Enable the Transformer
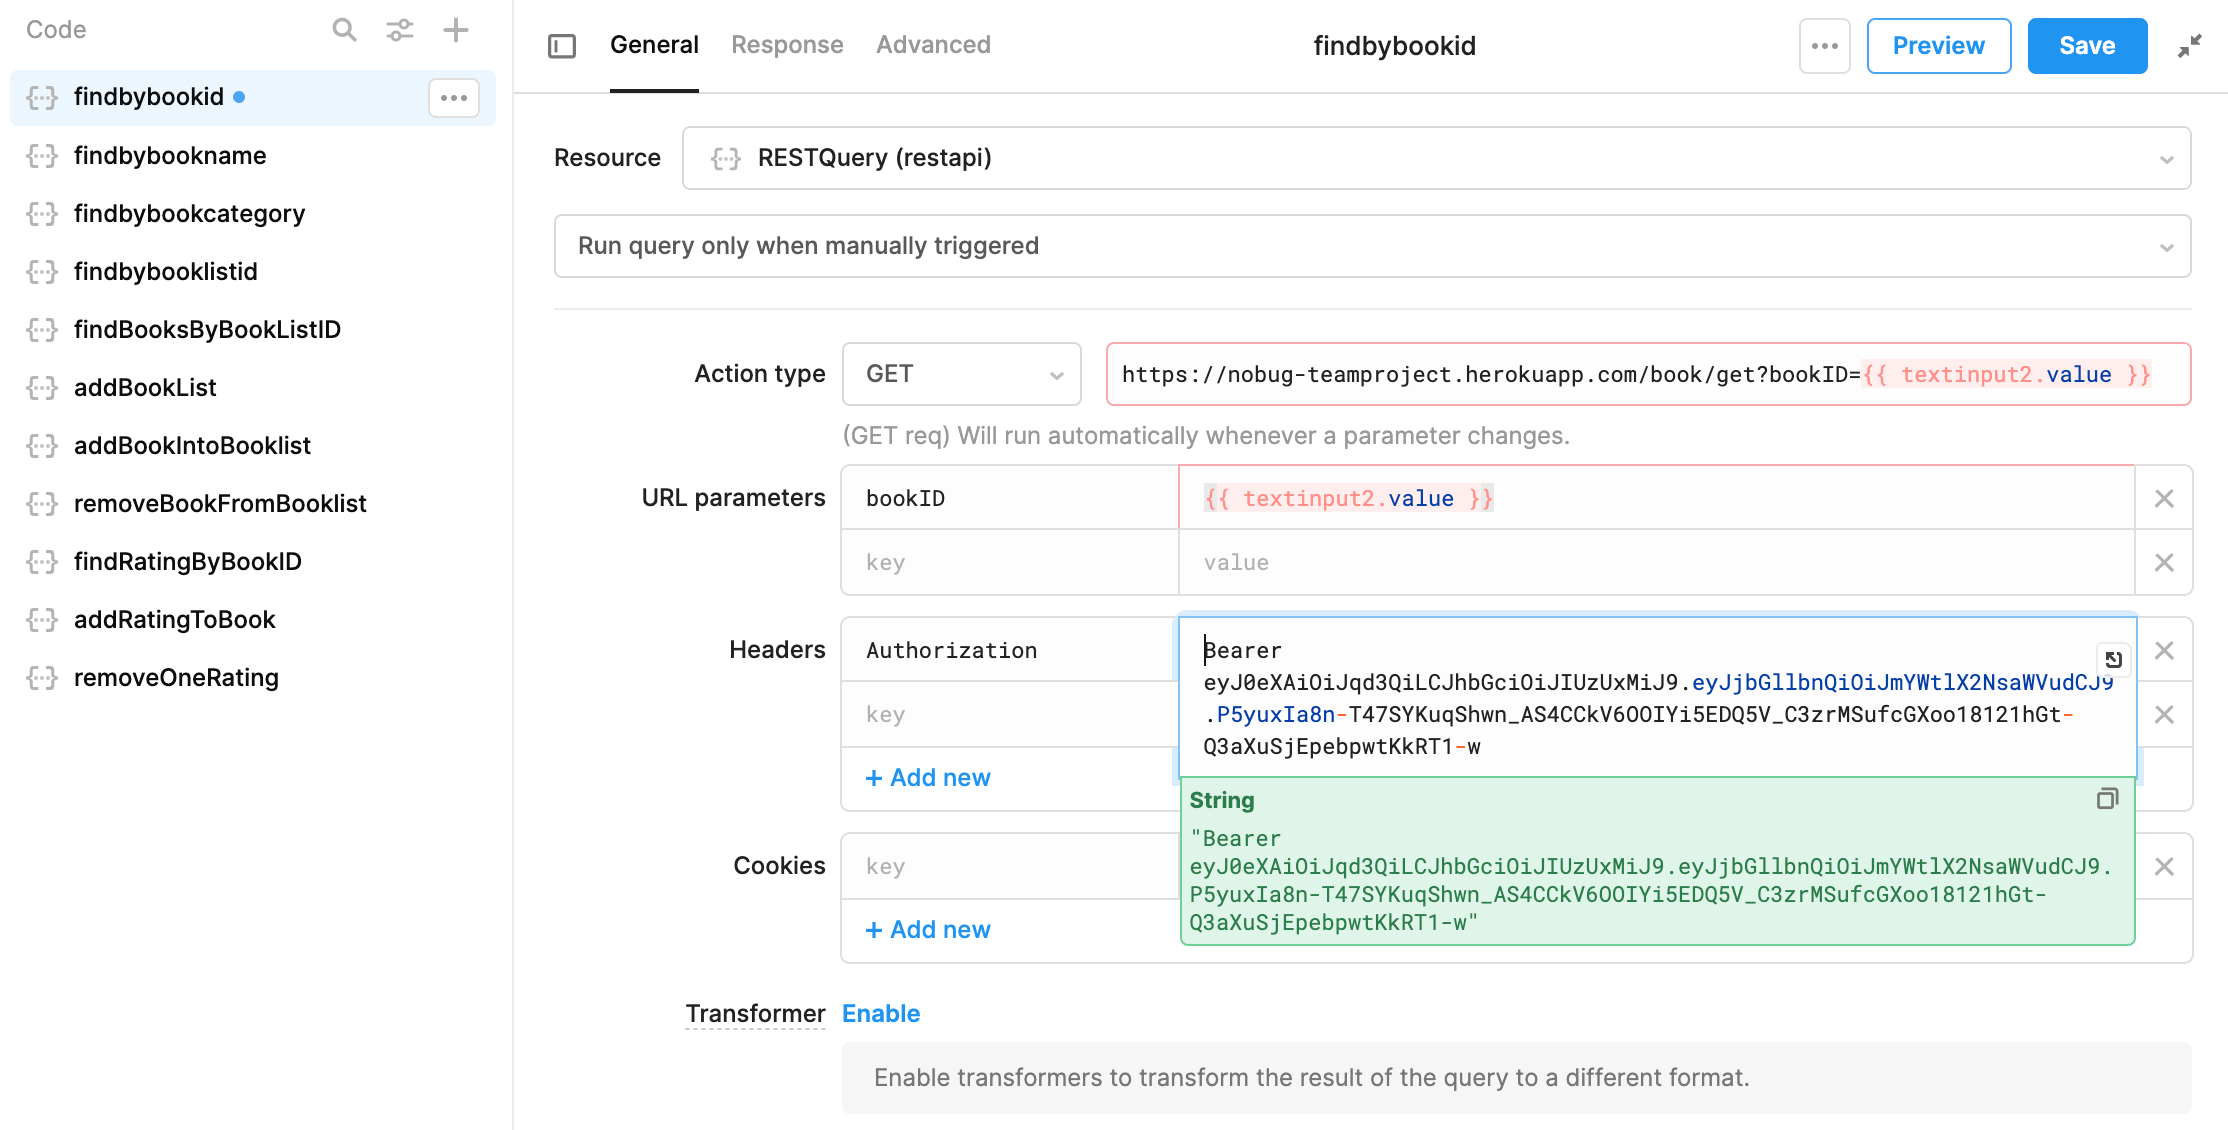2228x1130 pixels. [881, 1013]
